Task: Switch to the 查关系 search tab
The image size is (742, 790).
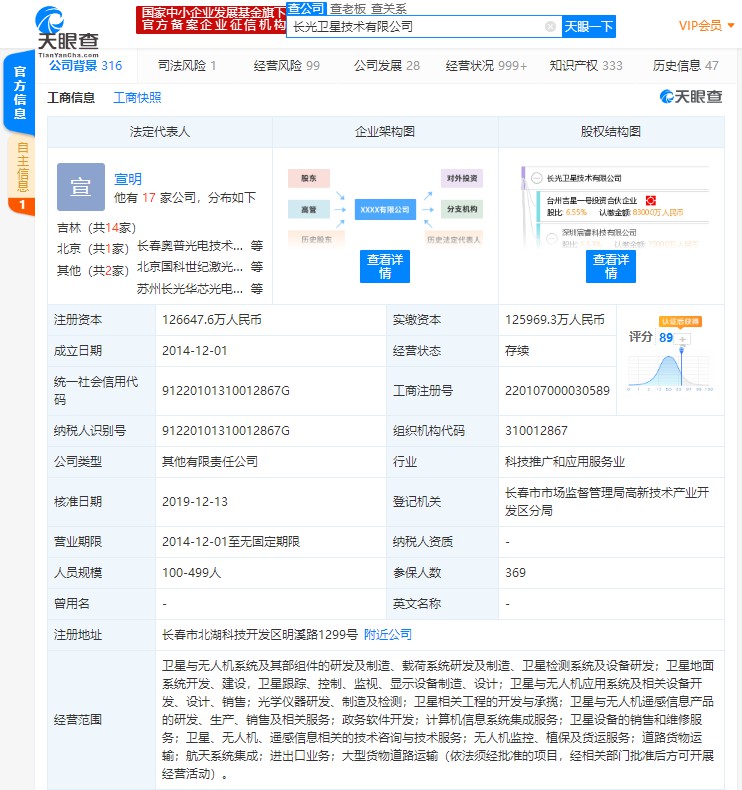Action: [x=388, y=9]
